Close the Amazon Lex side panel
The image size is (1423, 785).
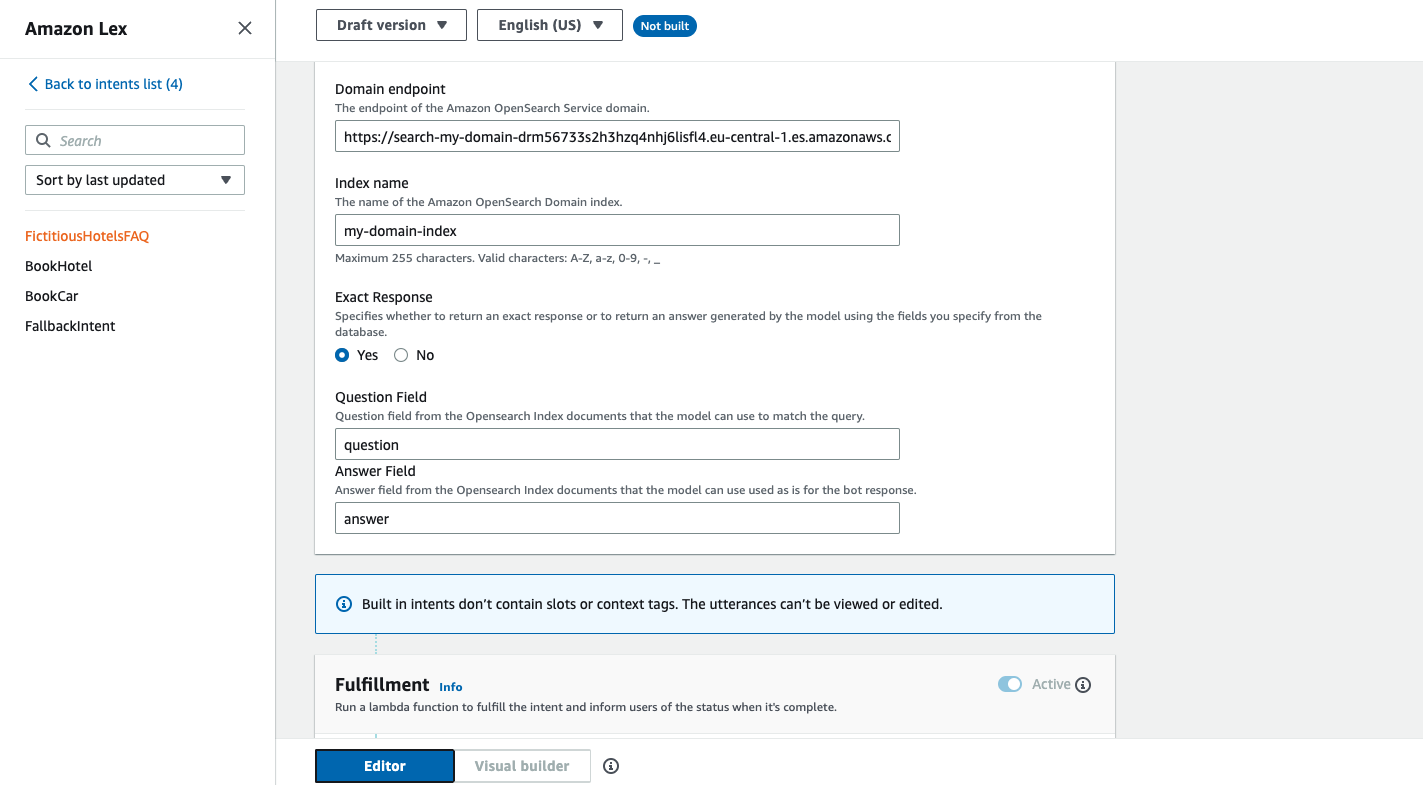pos(244,28)
